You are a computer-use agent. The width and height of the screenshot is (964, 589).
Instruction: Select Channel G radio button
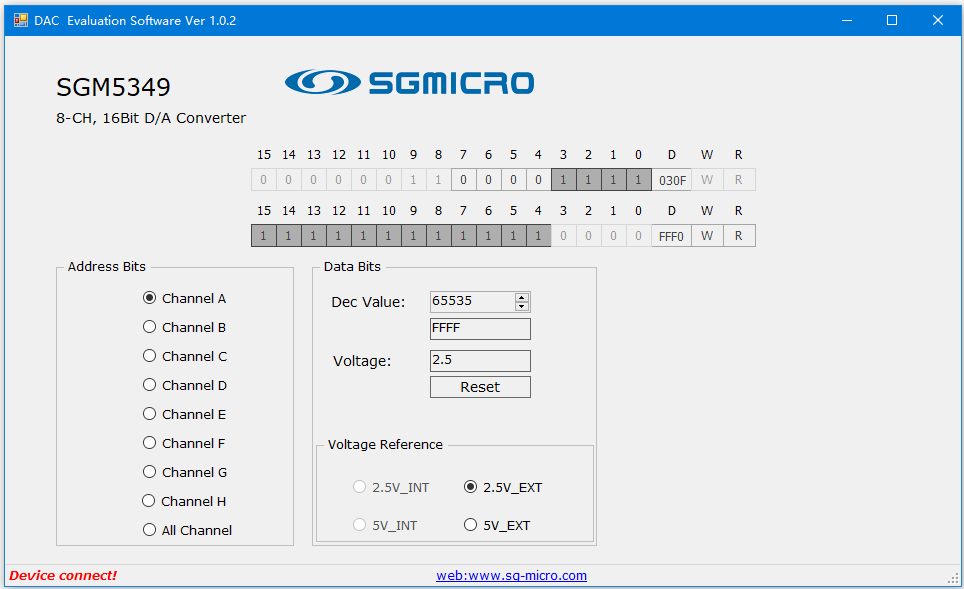tap(185, 472)
